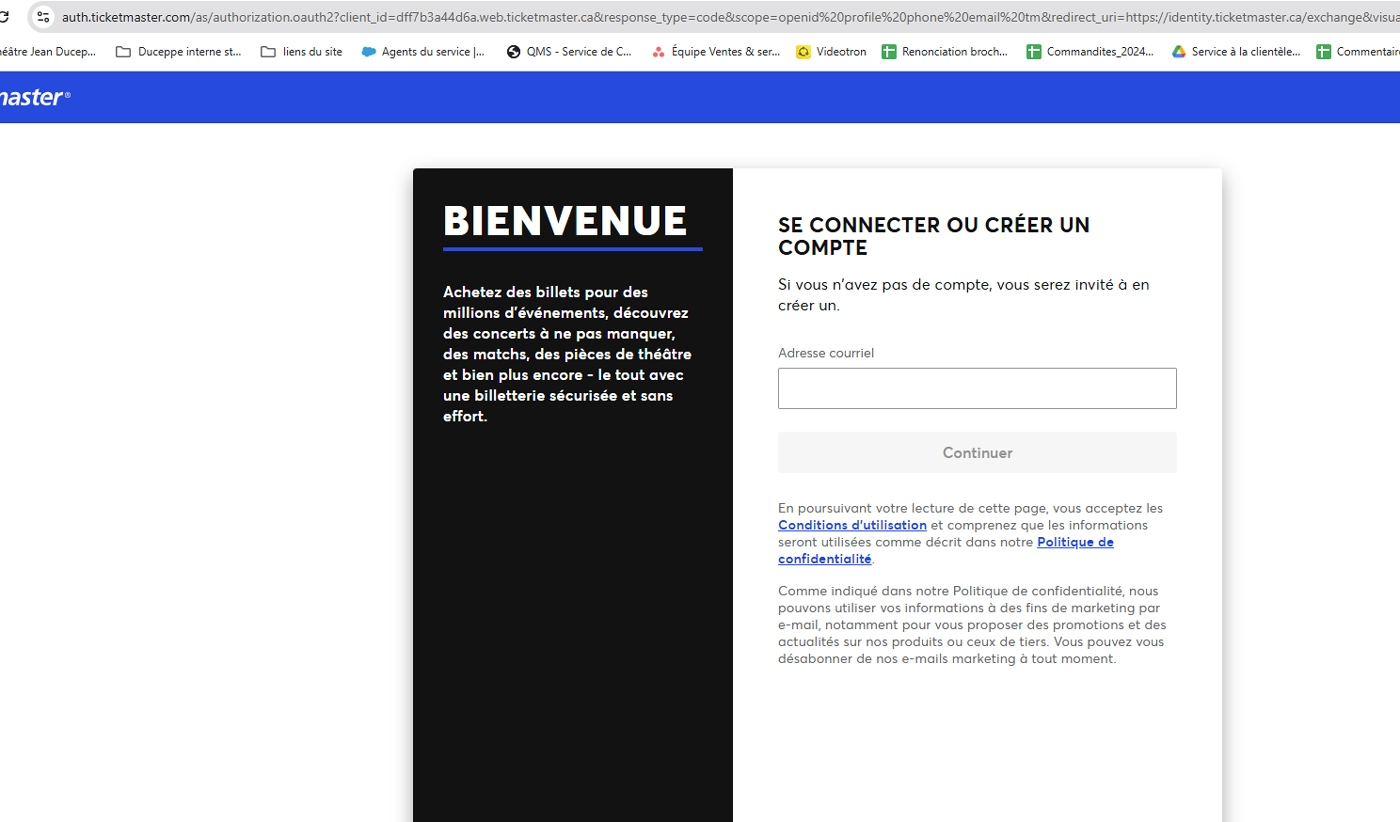Image resolution: width=1400 pixels, height=822 pixels.
Task: Click the BIENVENUE heading
Action: (565, 221)
